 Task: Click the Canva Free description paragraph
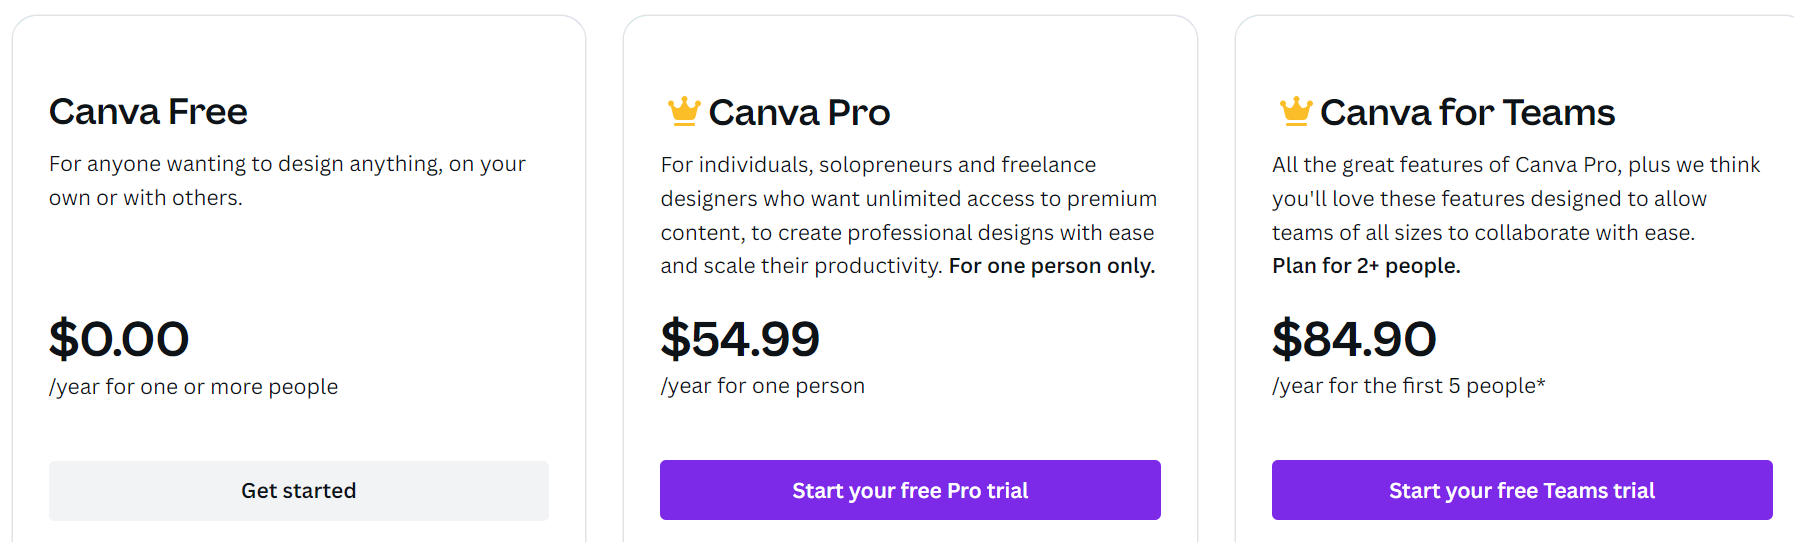tap(287, 181)
